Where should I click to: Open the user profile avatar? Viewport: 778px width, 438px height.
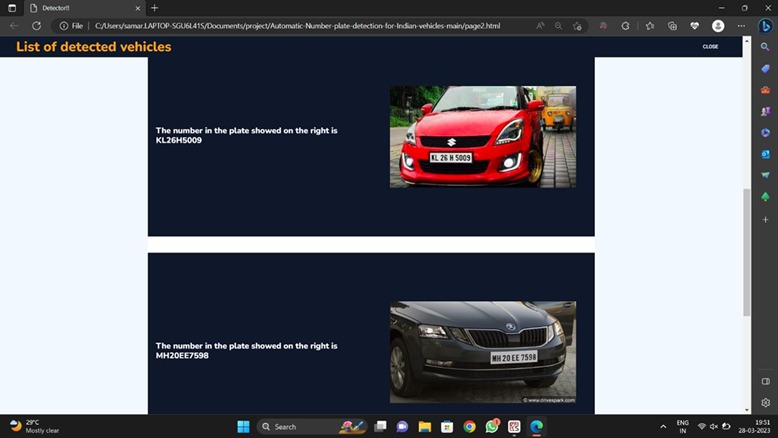[718, 26]
